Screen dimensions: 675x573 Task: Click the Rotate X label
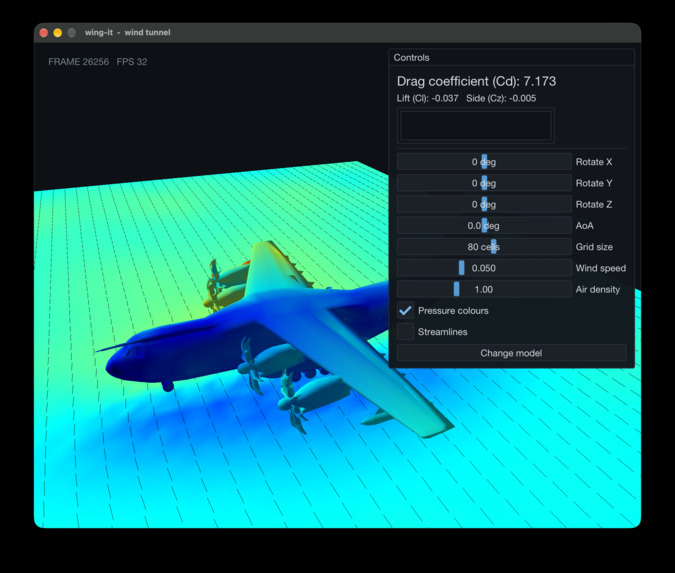pos(594,162)
